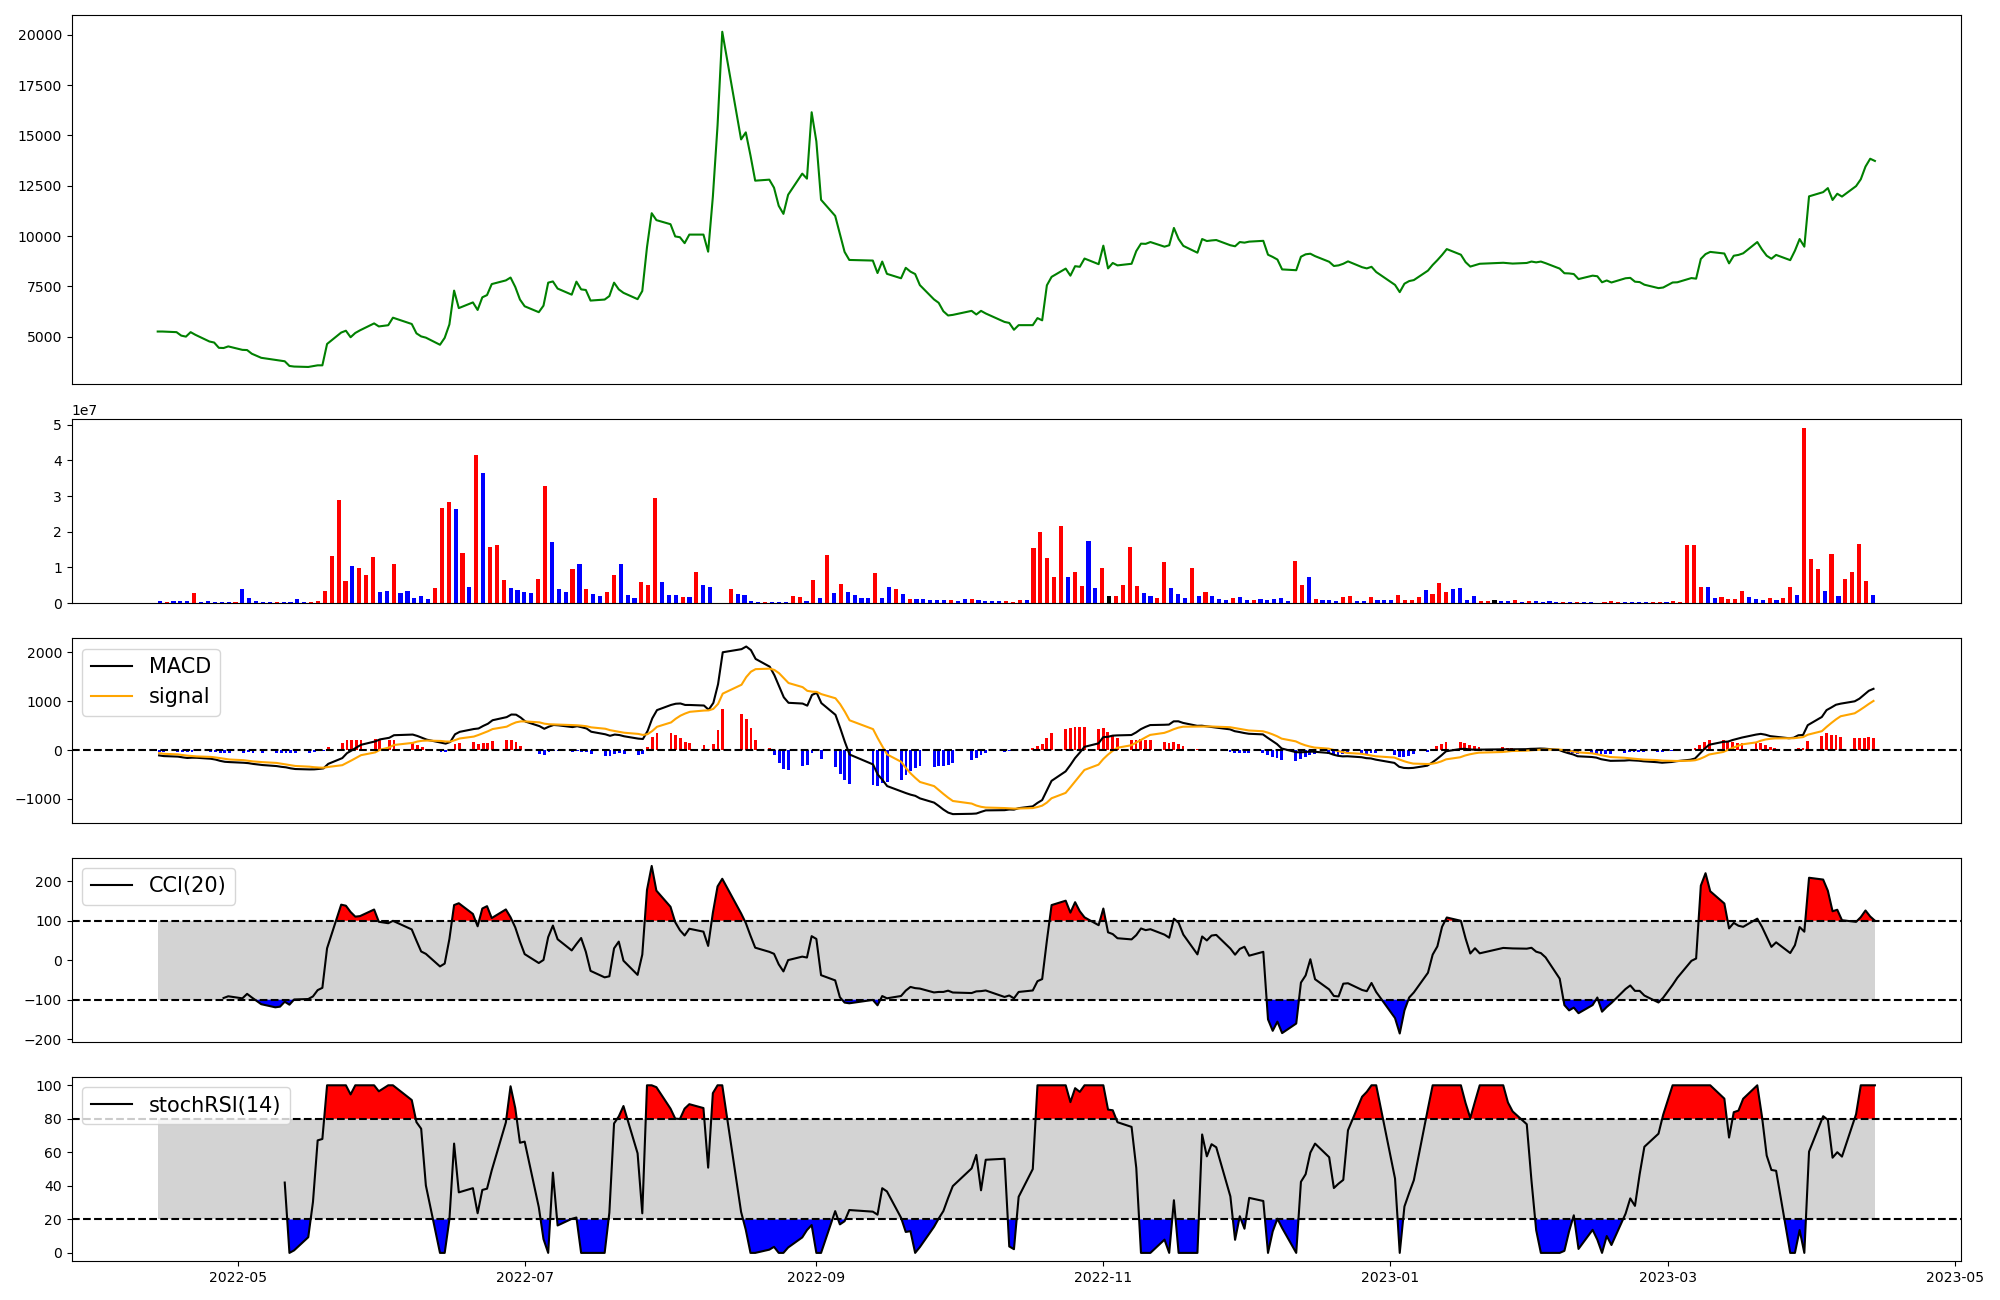Click the price peak above 20000
Screen dimensions: 2000x1300
[x=722, y=33]
